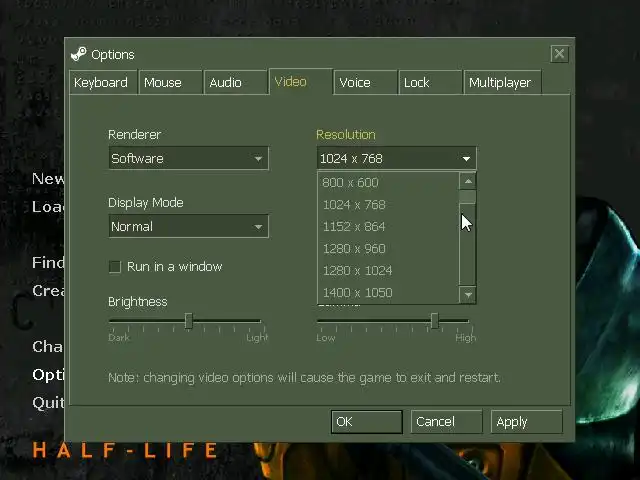Open the Multiplayer tab
Screen dimensions: 640x480
pos(502,82)
